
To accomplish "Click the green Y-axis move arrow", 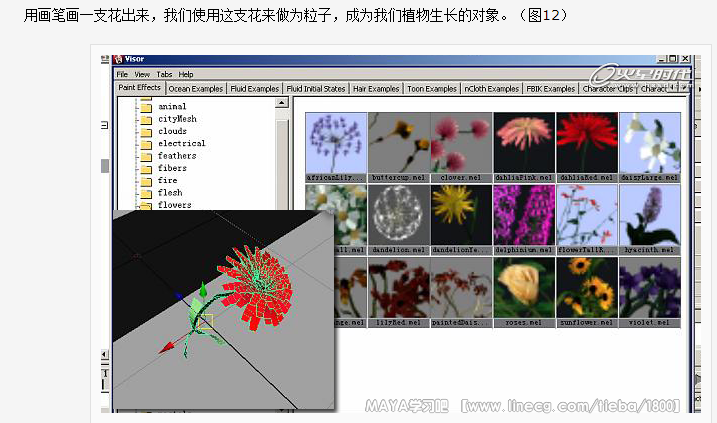I will (x=203, y=290).
